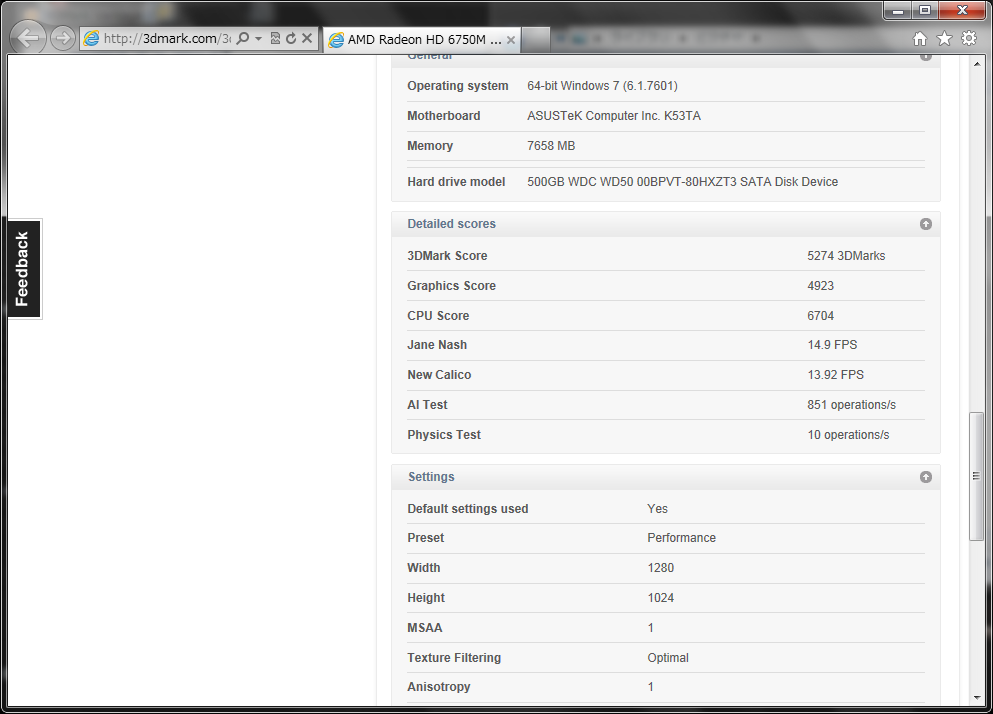993x714 pixels.
Task: Click the 'MSAA' row label
Action: pos(424,628)
